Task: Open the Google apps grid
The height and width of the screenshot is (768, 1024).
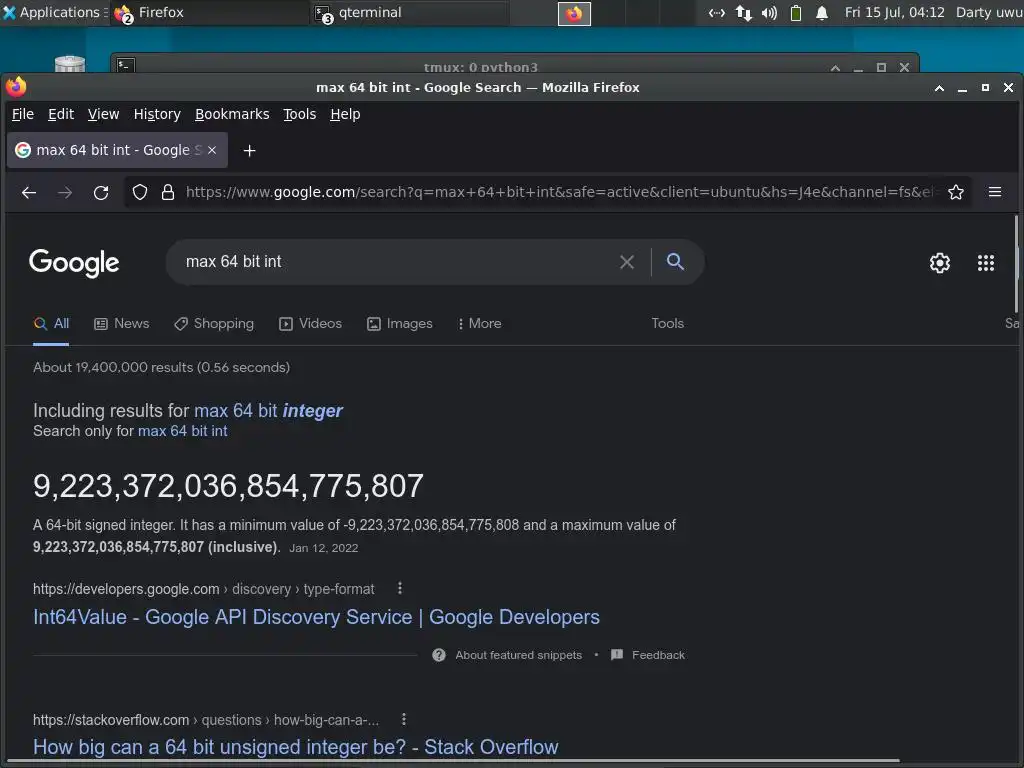Action: click(x=985, y=263)
